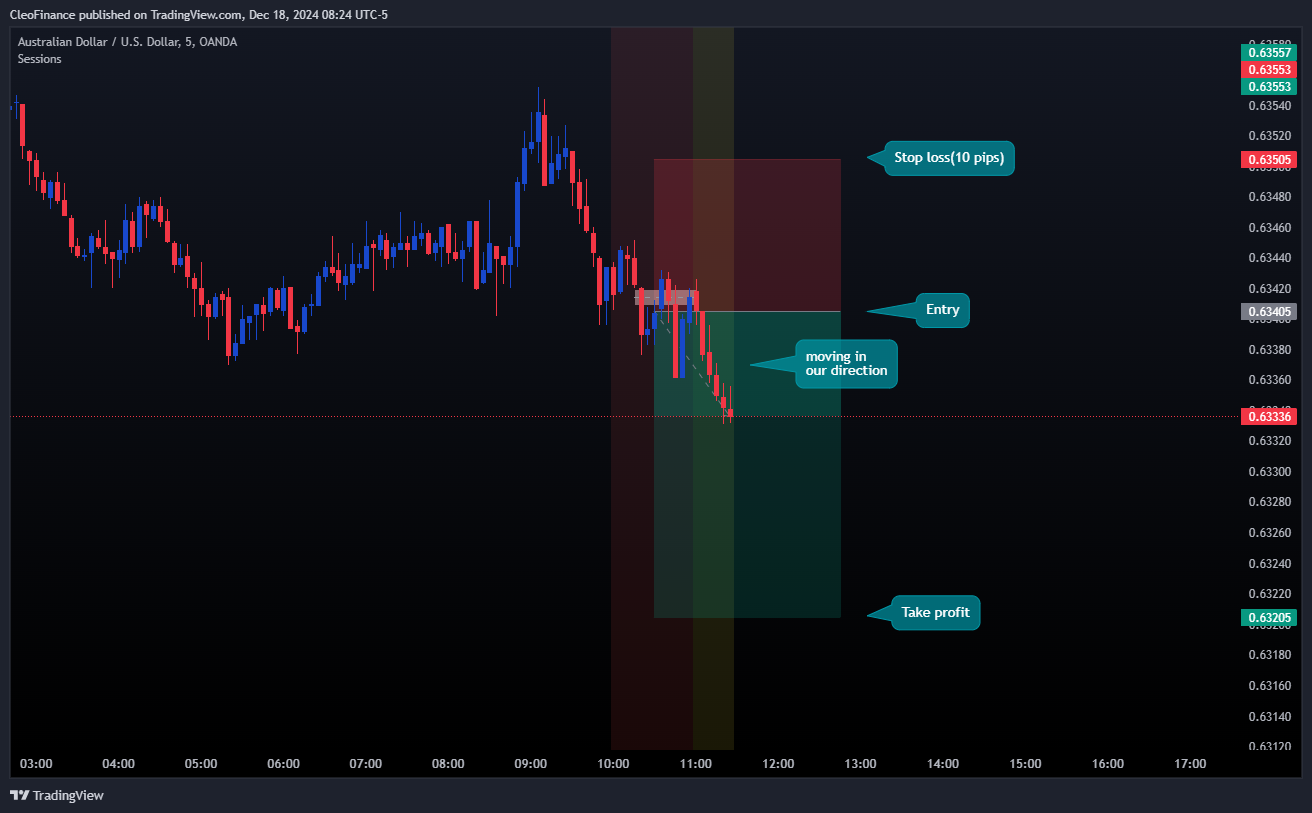Click the 09:00 time axis label

coord(530,764)
